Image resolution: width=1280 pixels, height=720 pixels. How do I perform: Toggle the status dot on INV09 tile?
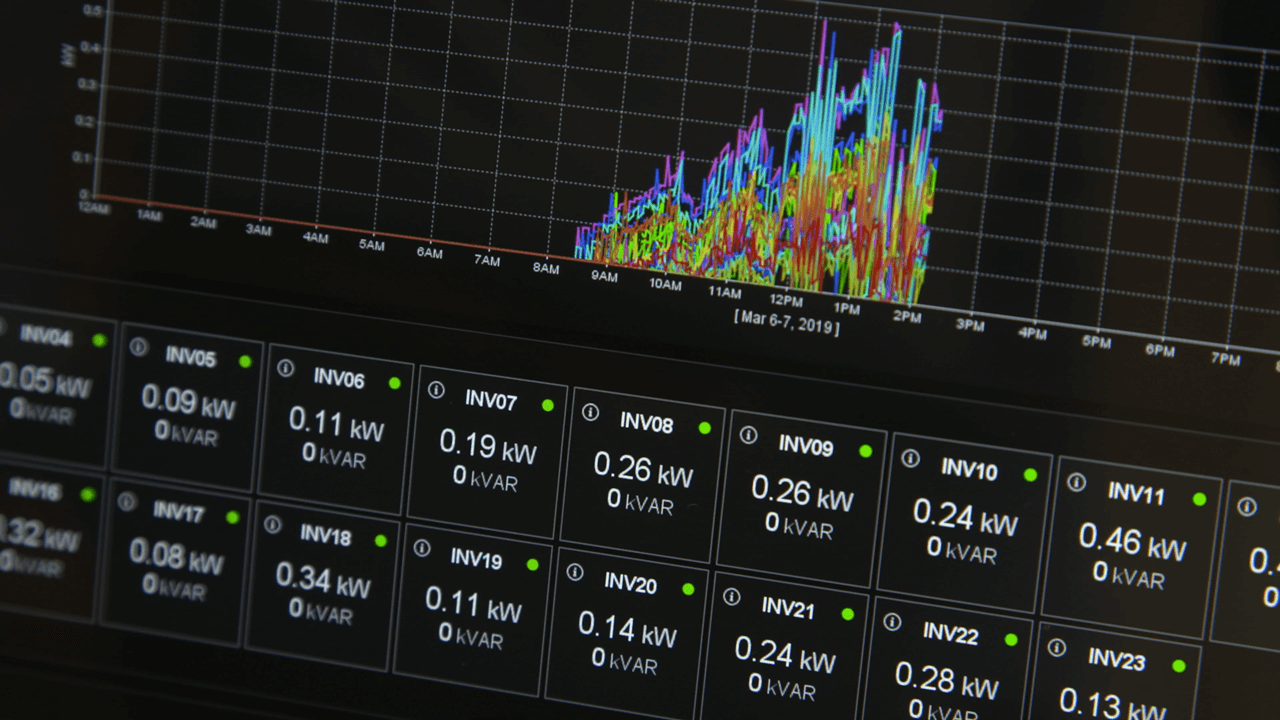[x=865, y=449]
